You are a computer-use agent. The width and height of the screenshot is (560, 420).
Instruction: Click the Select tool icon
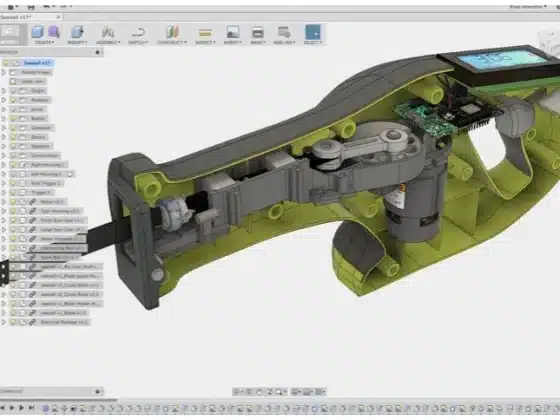point(313,32)
